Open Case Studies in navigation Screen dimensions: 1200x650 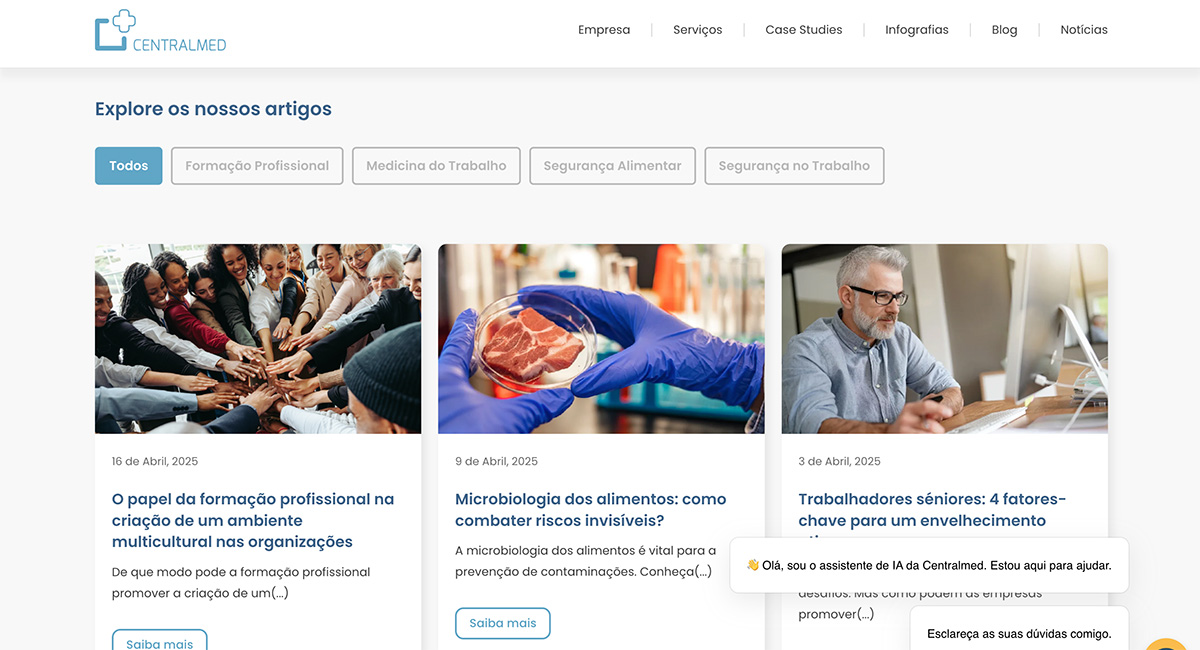pos(804,30)
